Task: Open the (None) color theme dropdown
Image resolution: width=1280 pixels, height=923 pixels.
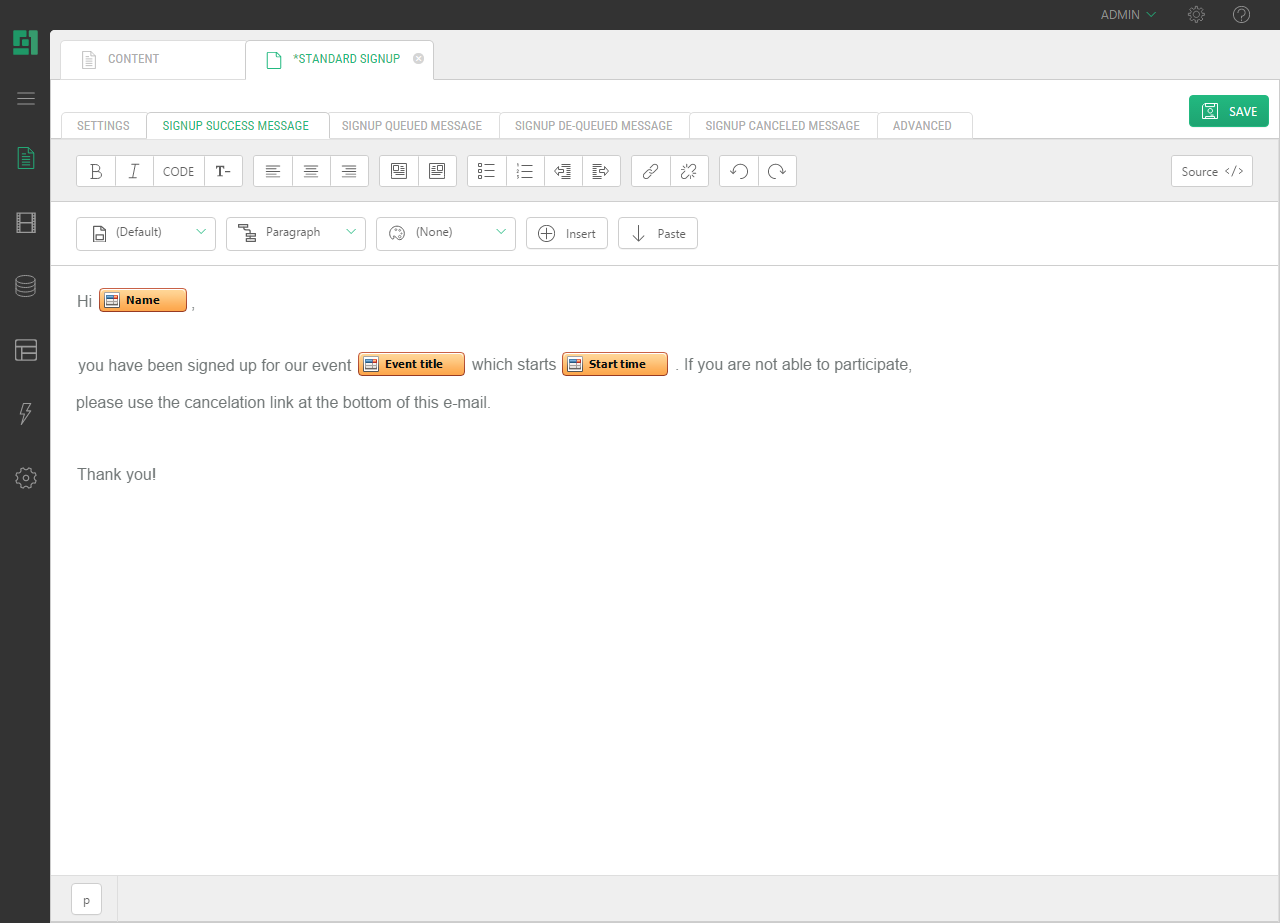Action: pyautogui.click(x=446, y=233)
